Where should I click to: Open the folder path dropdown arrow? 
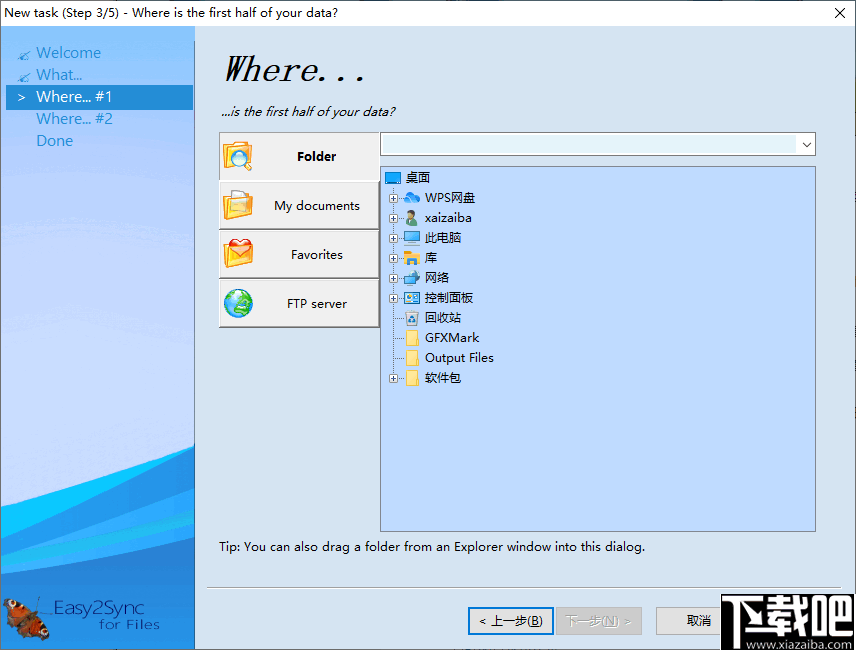(x=807, y=144)
